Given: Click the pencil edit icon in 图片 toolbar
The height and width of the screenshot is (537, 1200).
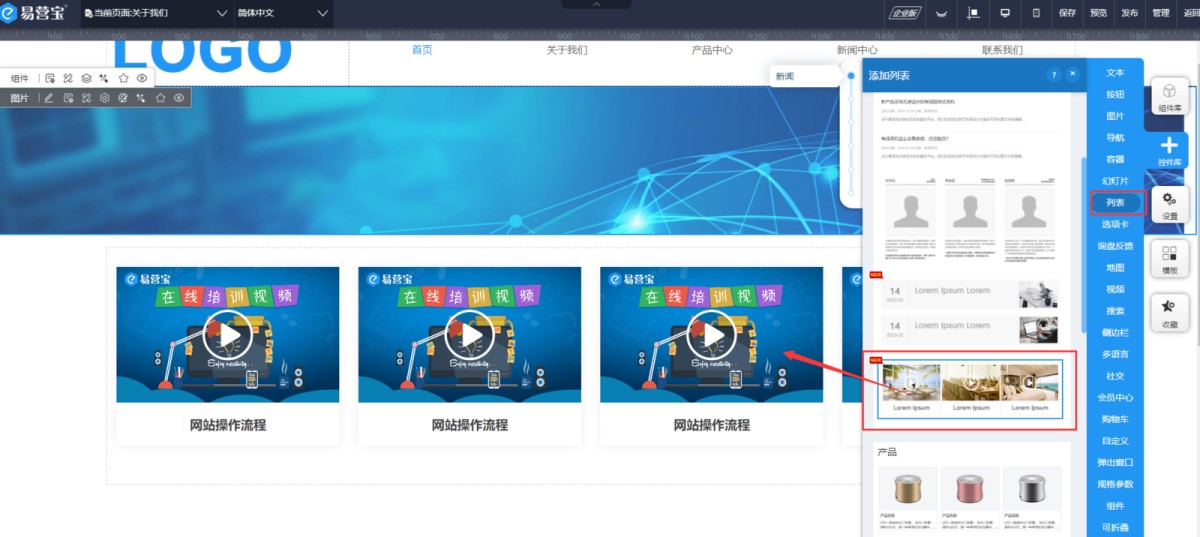Looking at the screenshot, I should [x=49, y=98].
